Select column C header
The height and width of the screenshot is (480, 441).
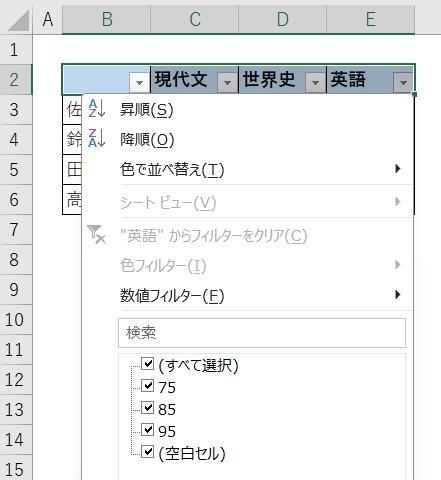coord(195,19)
